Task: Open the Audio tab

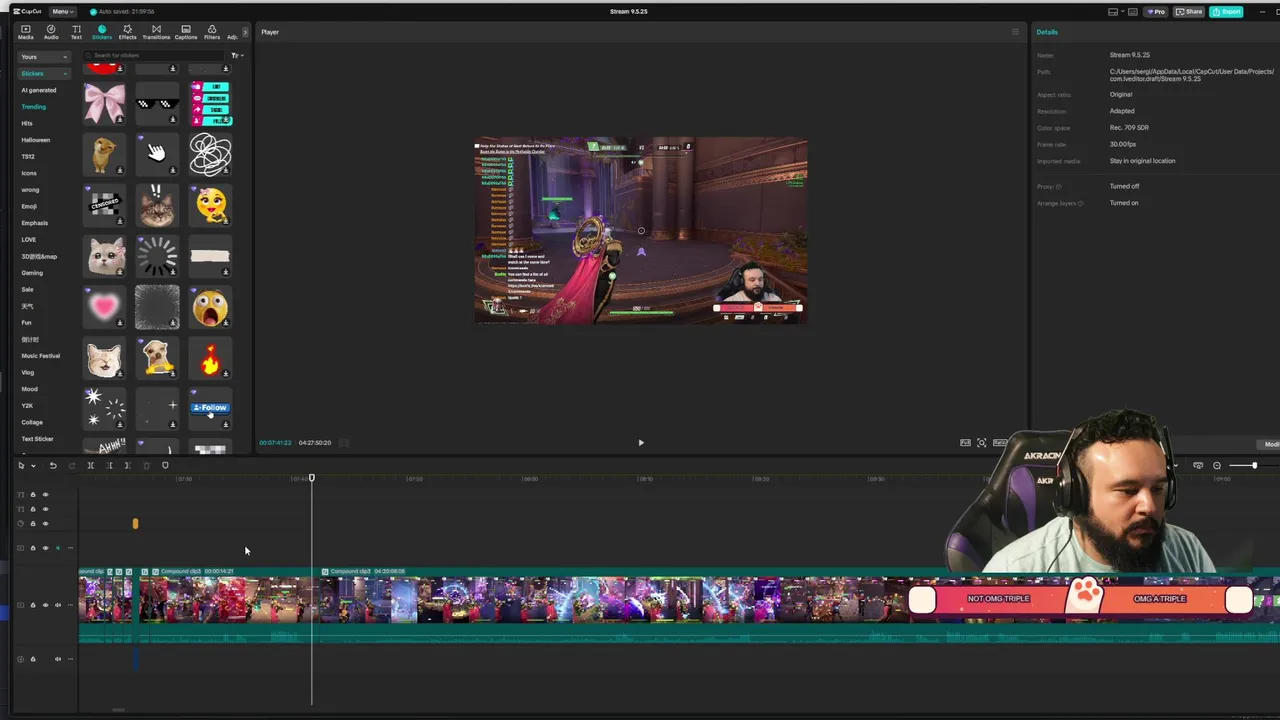Action: 51,32
